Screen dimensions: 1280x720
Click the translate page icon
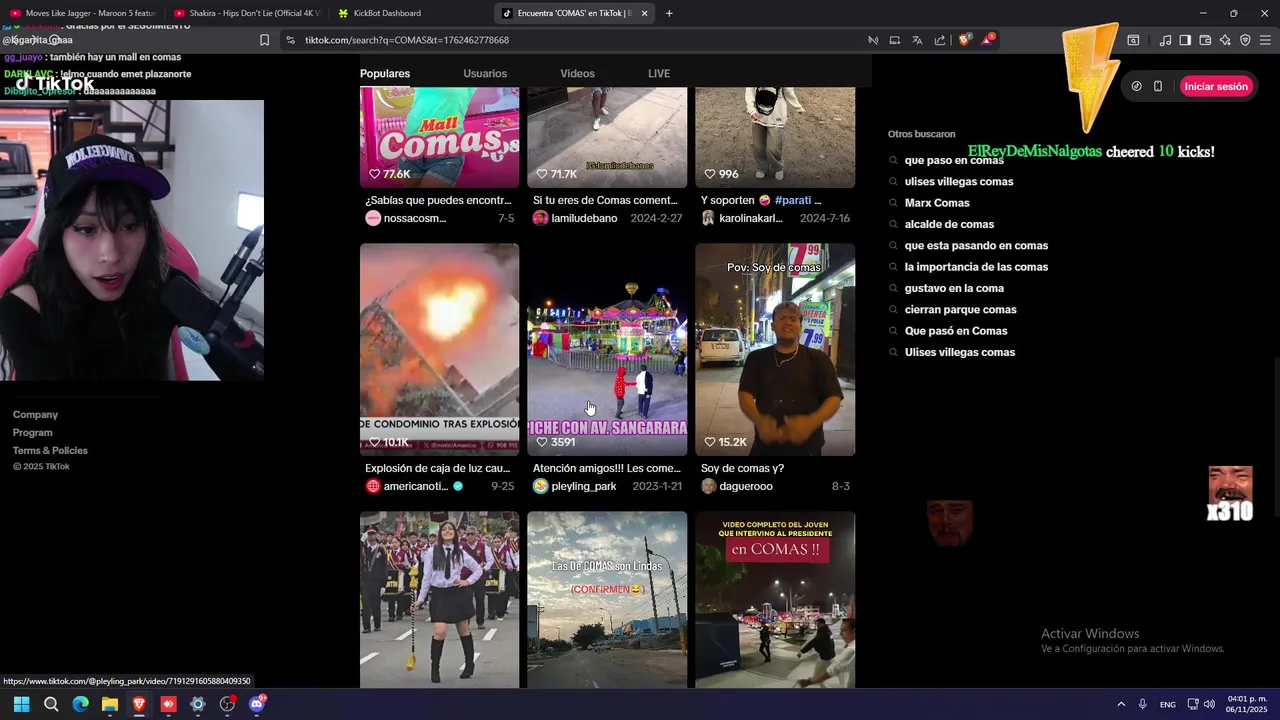pyautogui.click(x=917, y=40)
